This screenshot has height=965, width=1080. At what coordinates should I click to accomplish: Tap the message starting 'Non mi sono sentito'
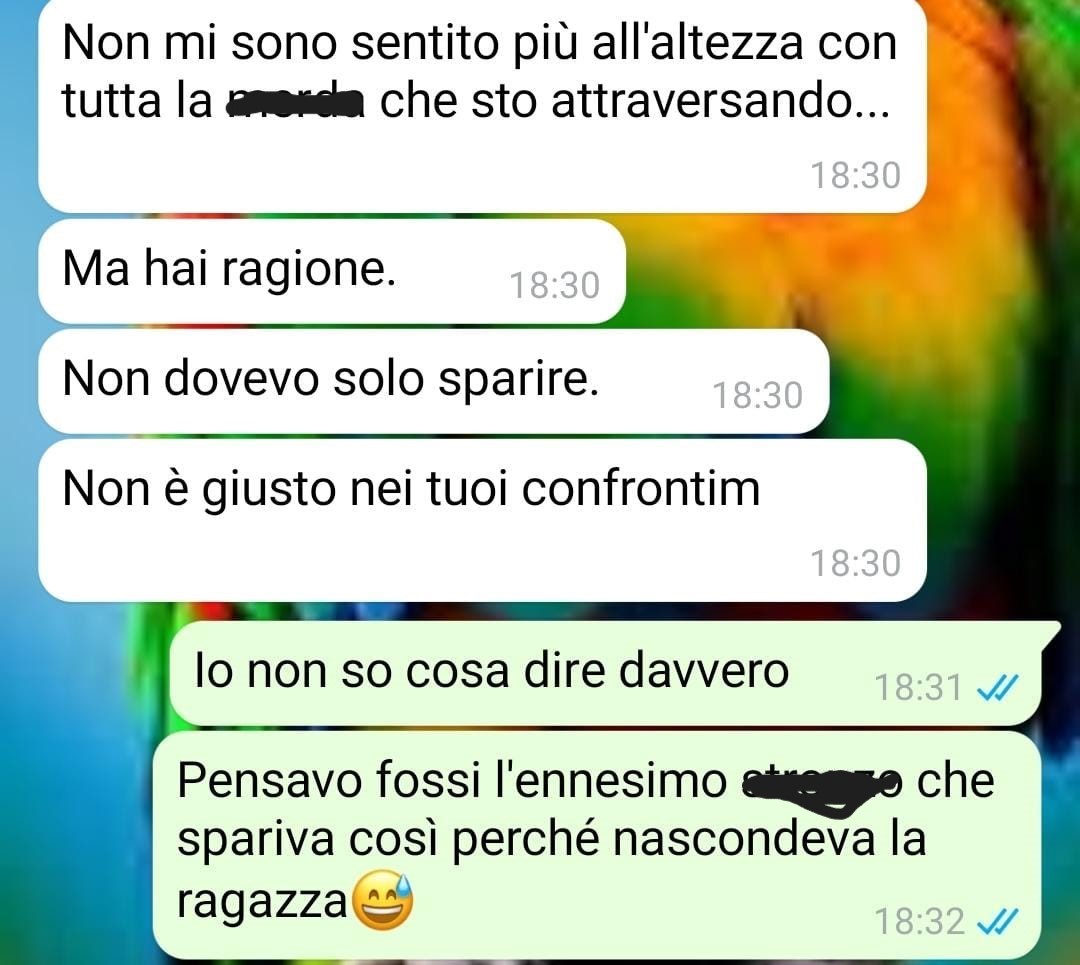[482, 105]
